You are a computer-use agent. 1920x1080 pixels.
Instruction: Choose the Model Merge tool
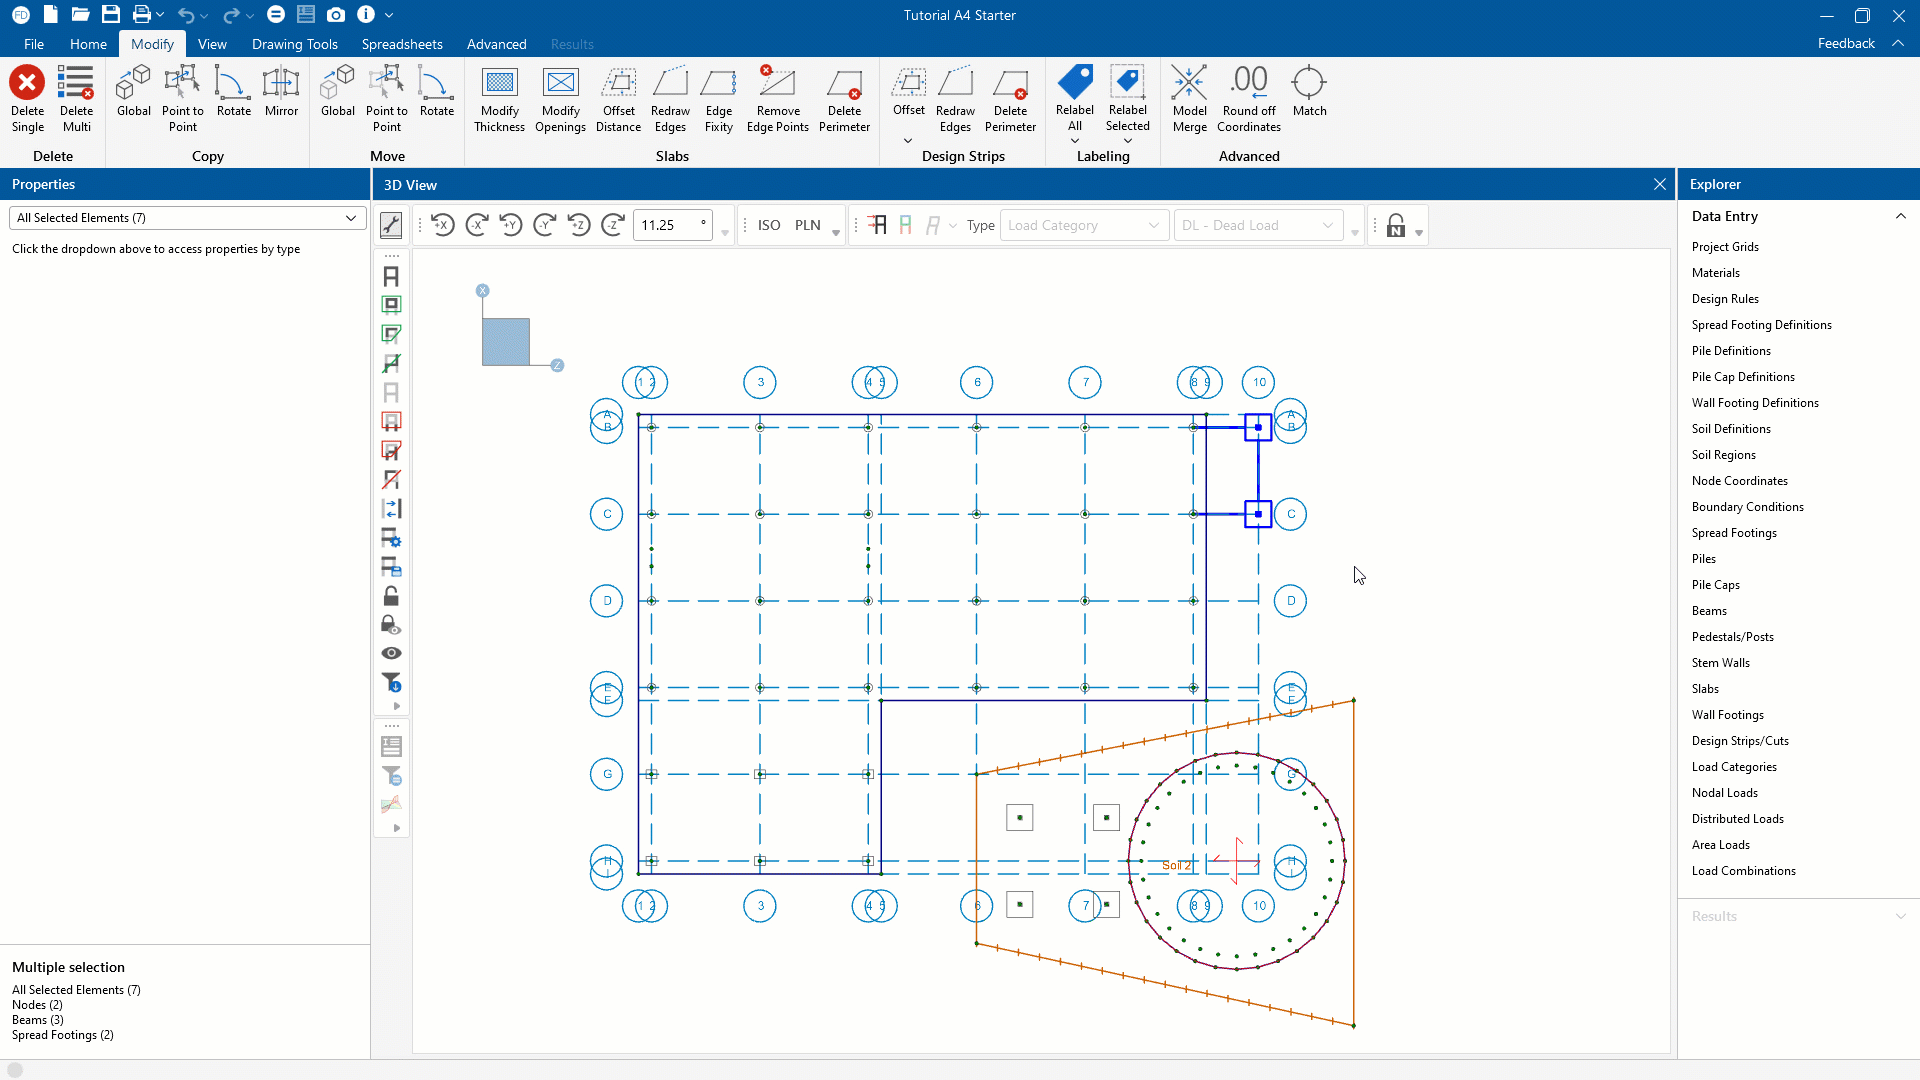(1189, 98)
